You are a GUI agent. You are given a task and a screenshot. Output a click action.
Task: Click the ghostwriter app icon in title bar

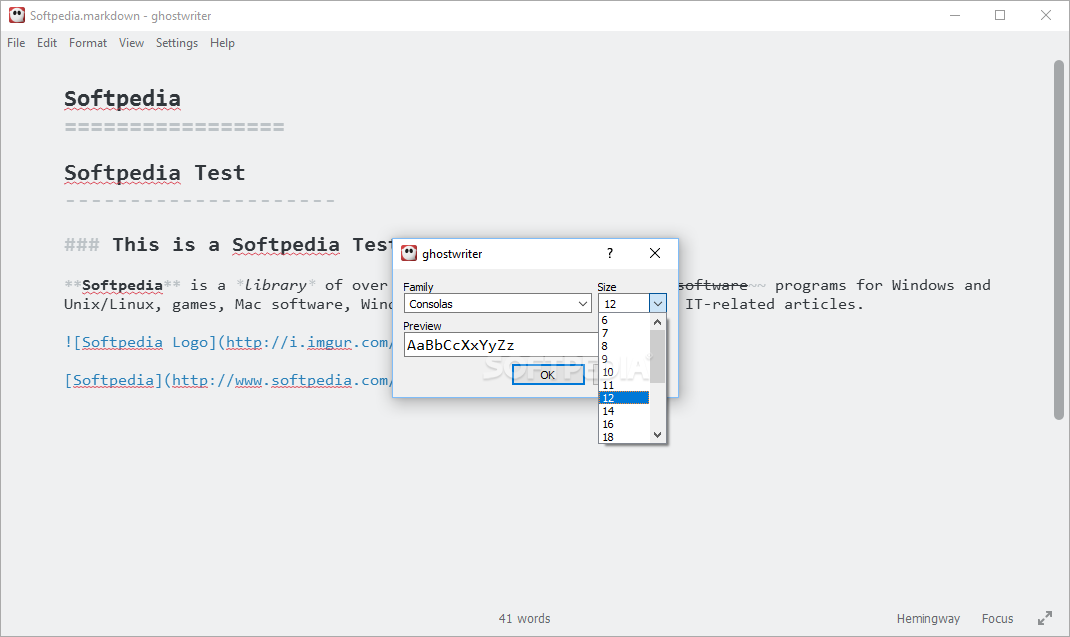point(16,15)
